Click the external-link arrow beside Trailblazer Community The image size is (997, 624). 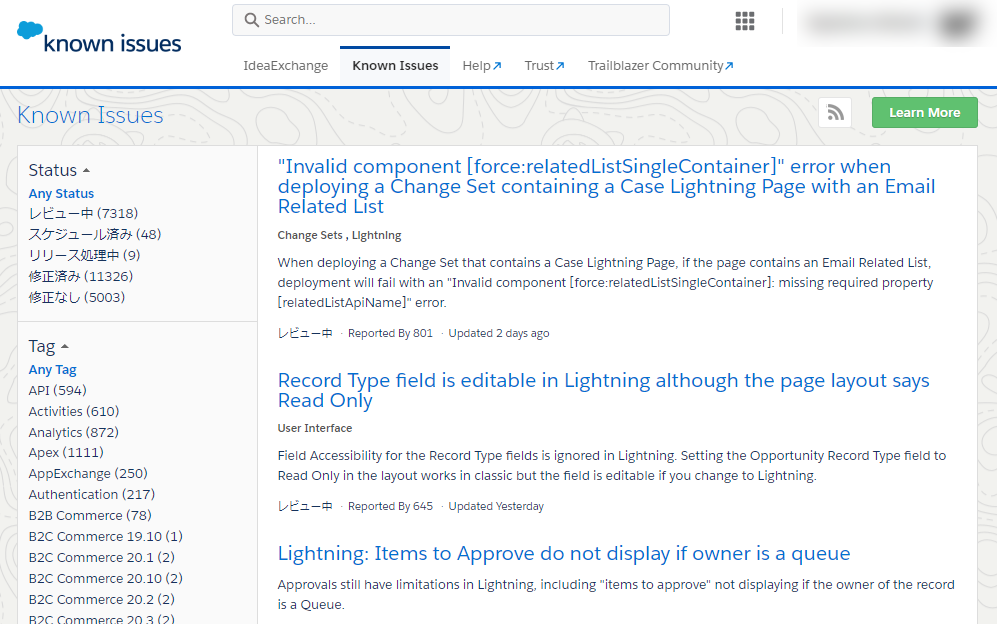pyautogui.click(x=728, y=64)
